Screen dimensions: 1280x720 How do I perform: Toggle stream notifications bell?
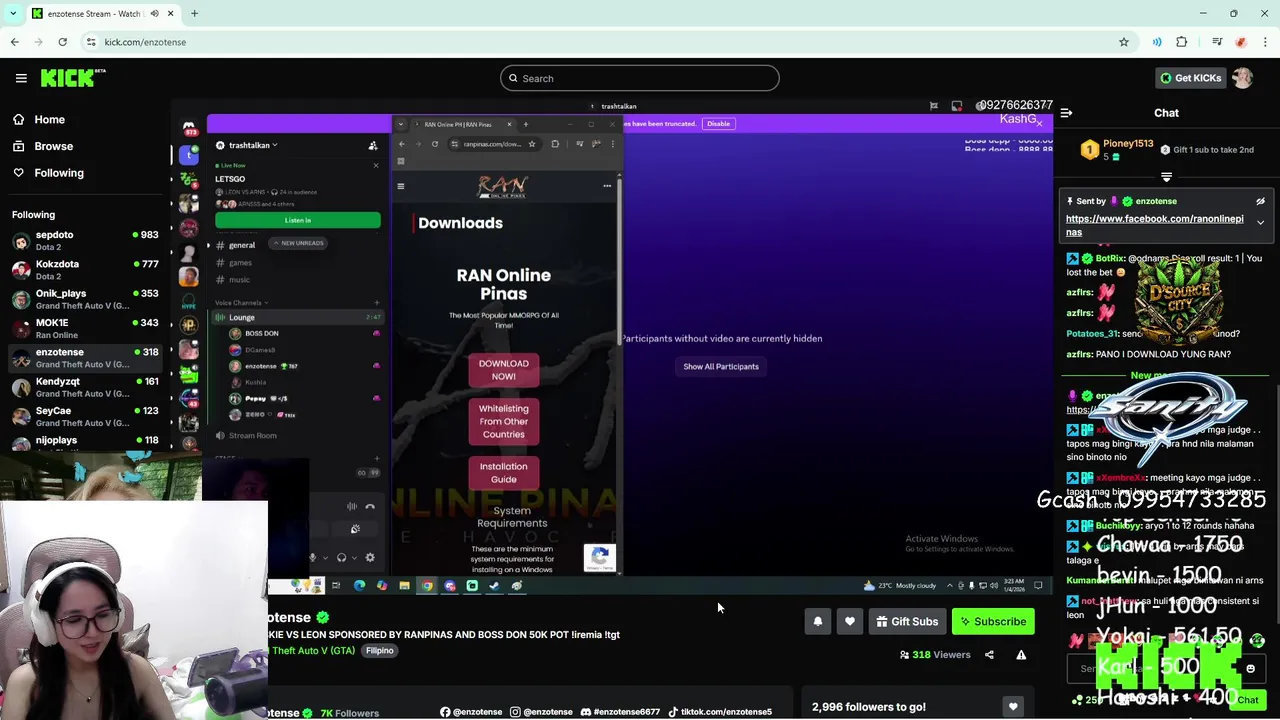tap(818, 622)
